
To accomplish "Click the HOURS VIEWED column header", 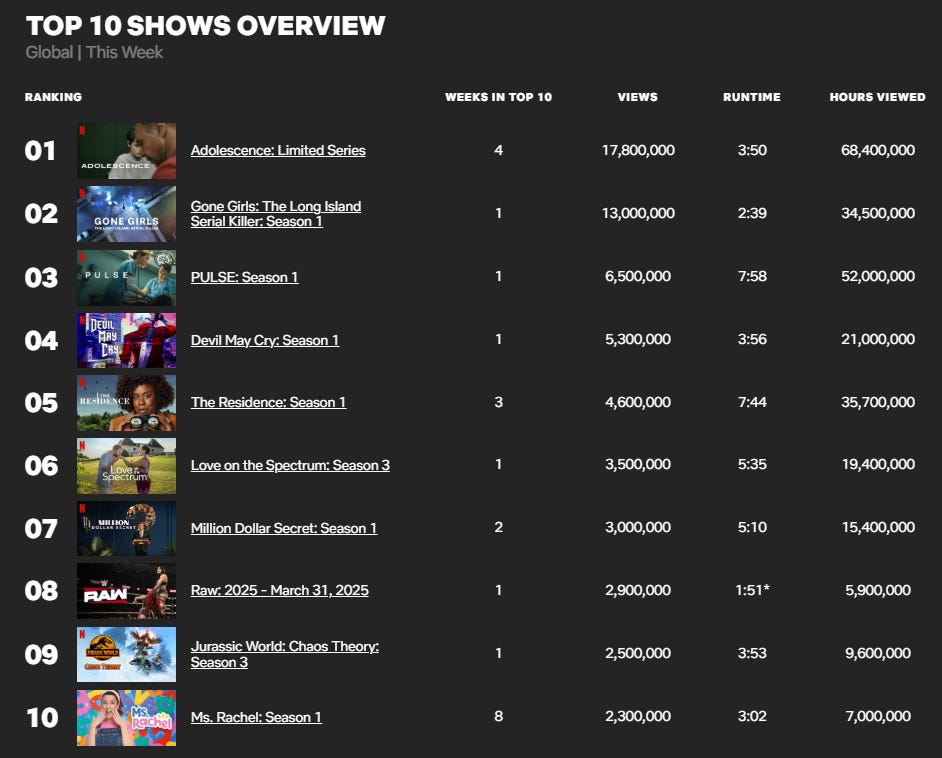I will (x=878, y=97).
